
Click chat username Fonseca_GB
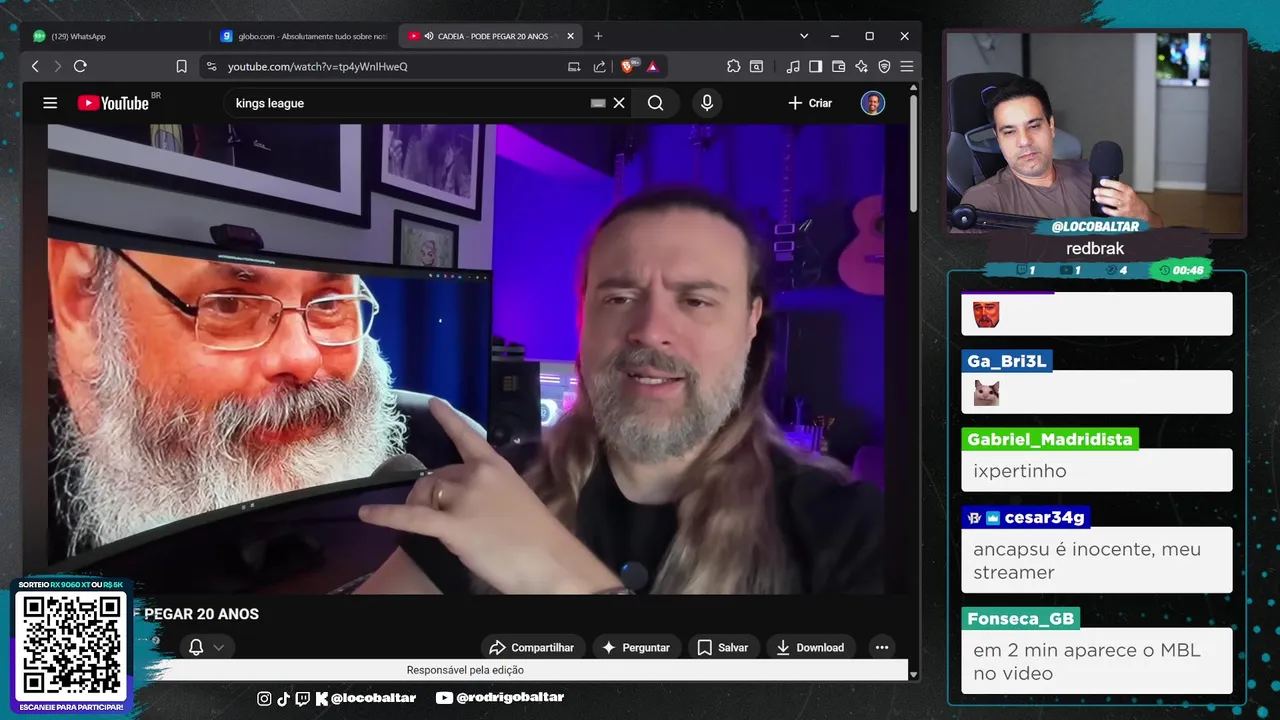(x=1021, y=618)
